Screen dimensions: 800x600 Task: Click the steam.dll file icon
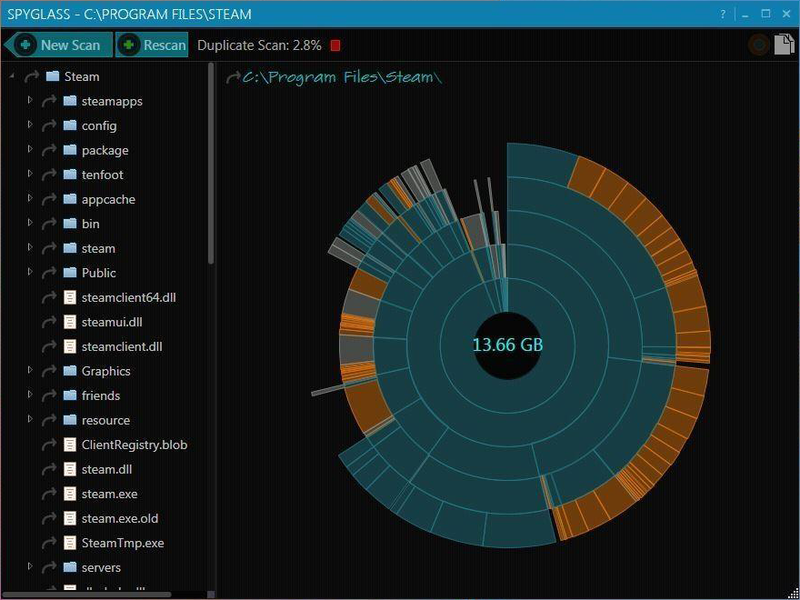pyautogui.click(x=70, y=469)
